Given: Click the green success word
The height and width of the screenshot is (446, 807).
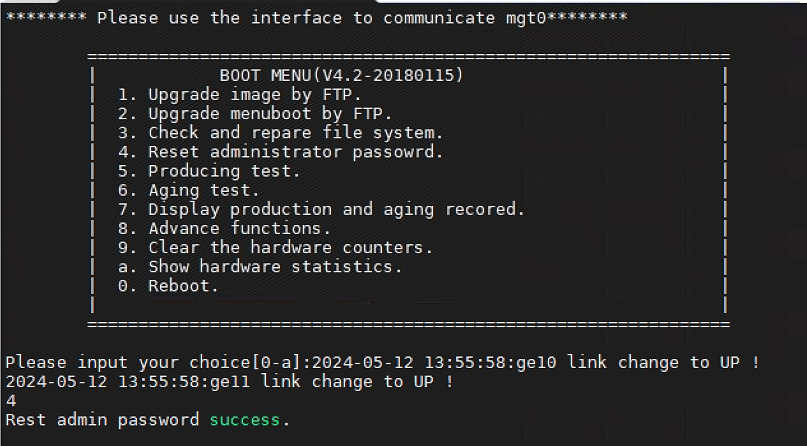Looking at the screenshot, I should tap(243, 420).
